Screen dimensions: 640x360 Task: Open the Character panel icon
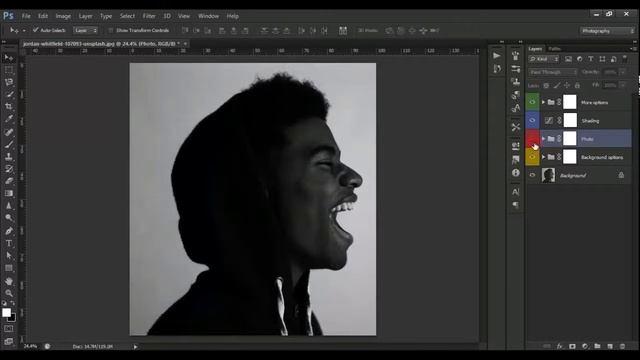516,191
